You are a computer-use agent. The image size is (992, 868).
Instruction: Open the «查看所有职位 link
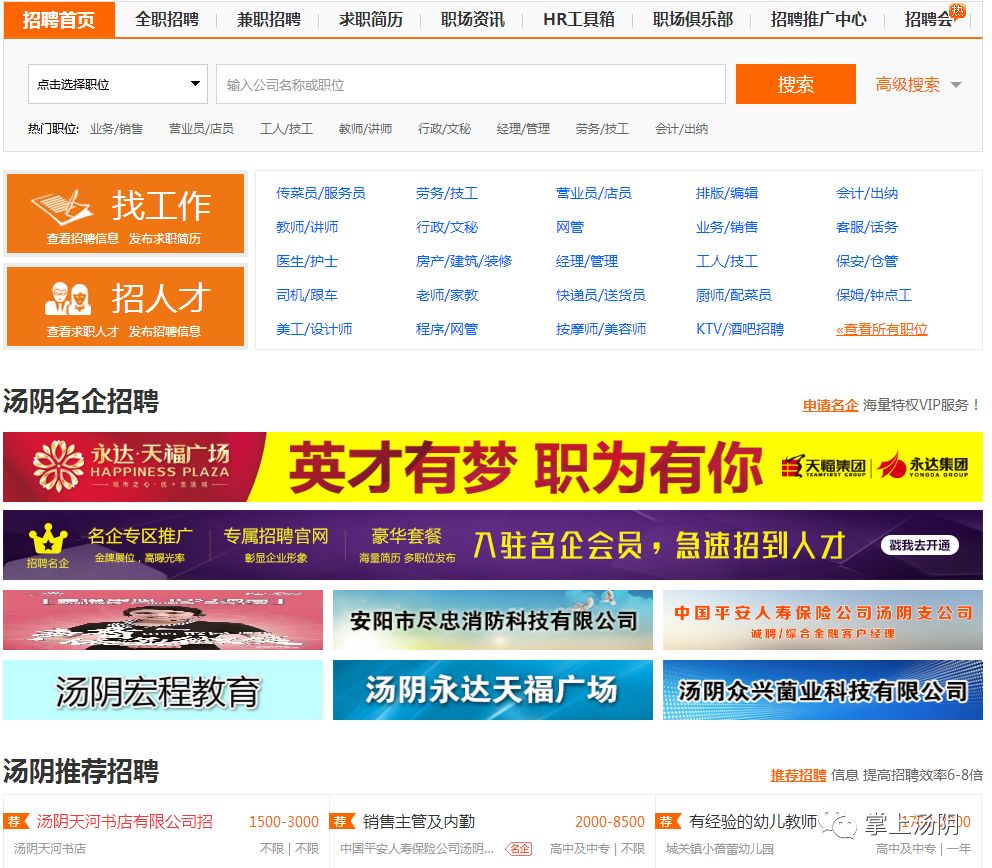tap(882, 329)
